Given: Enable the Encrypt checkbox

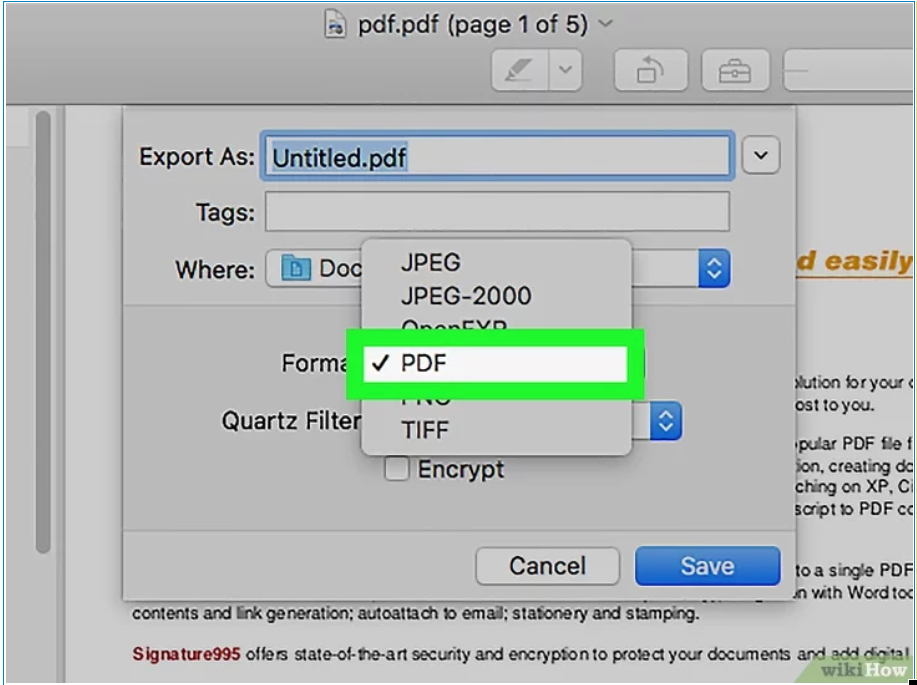Looking at the screenshot, I should point(397,469).
